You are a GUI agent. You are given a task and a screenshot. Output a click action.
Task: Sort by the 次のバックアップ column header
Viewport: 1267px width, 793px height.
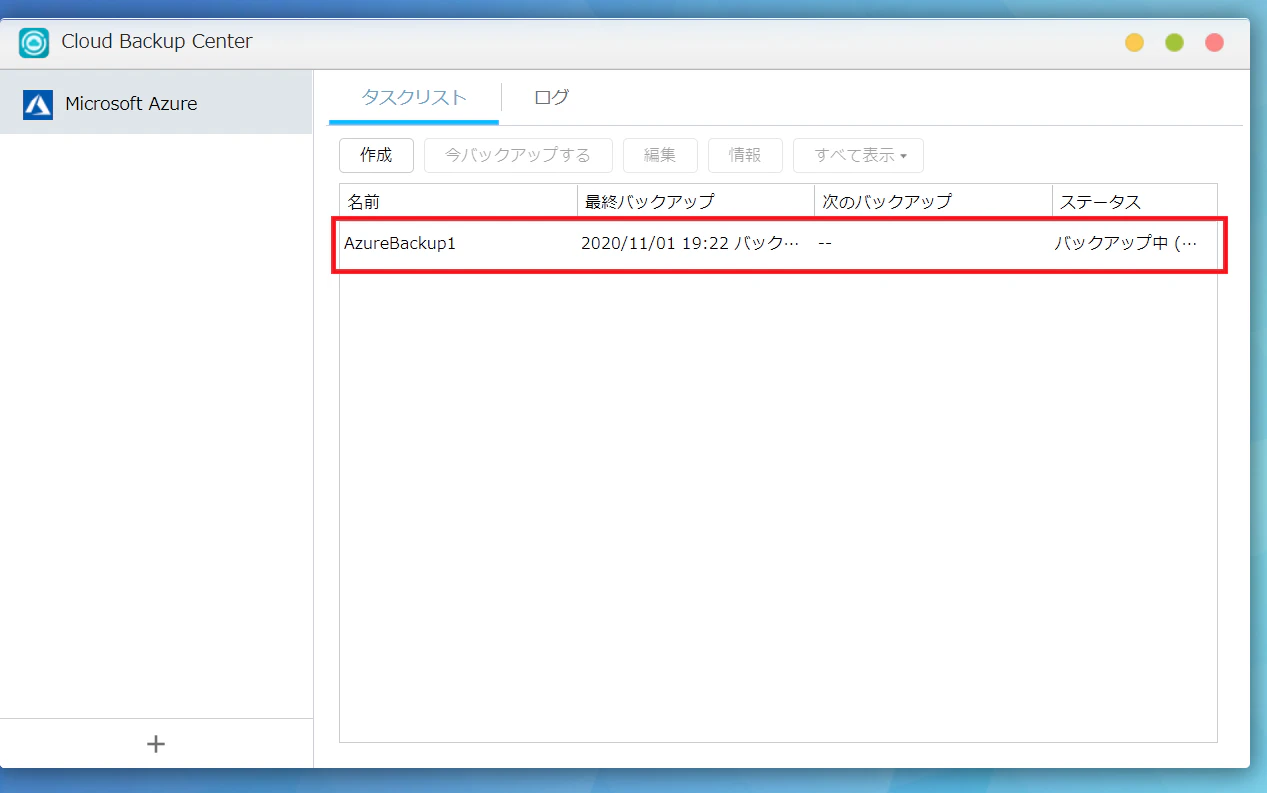933,201
